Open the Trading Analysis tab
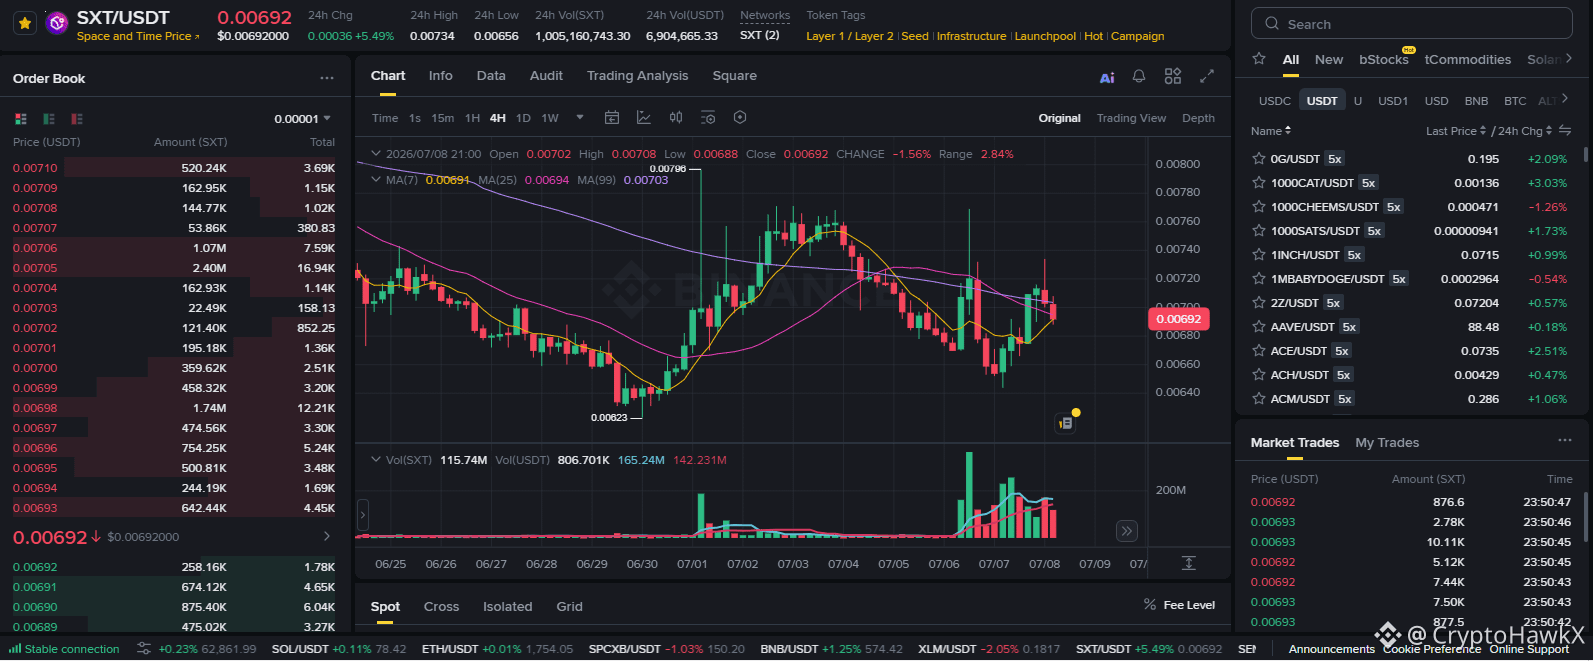Viewport: 1593px width, 661px height. (x=637, y=76)
